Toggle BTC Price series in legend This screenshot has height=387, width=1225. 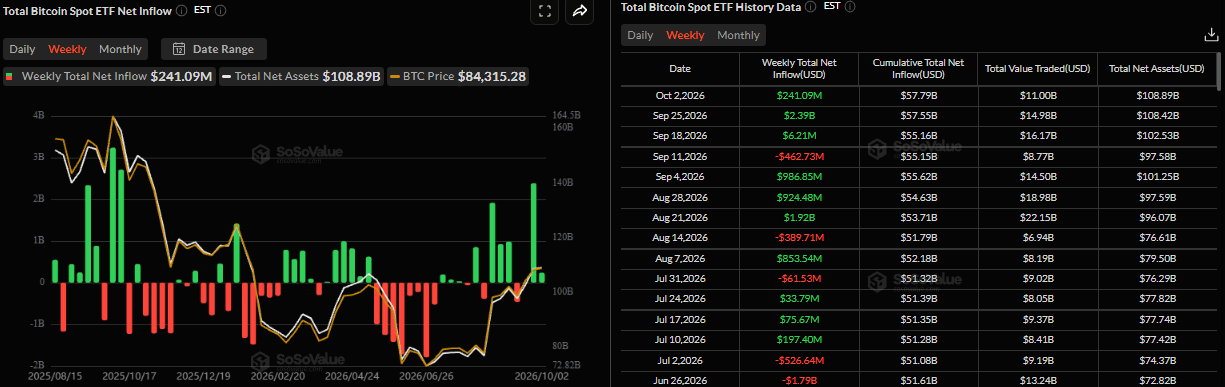[x=458, y=76]
